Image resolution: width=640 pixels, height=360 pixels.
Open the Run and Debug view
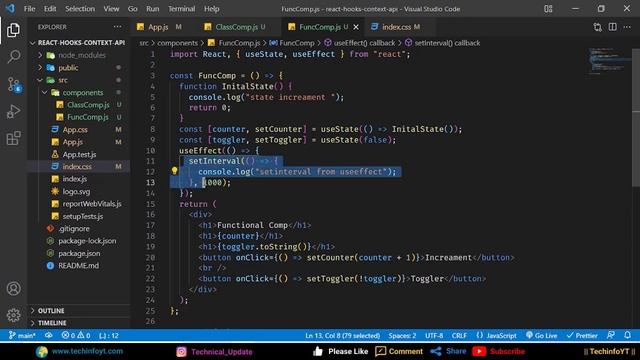(x=13, y=111)
